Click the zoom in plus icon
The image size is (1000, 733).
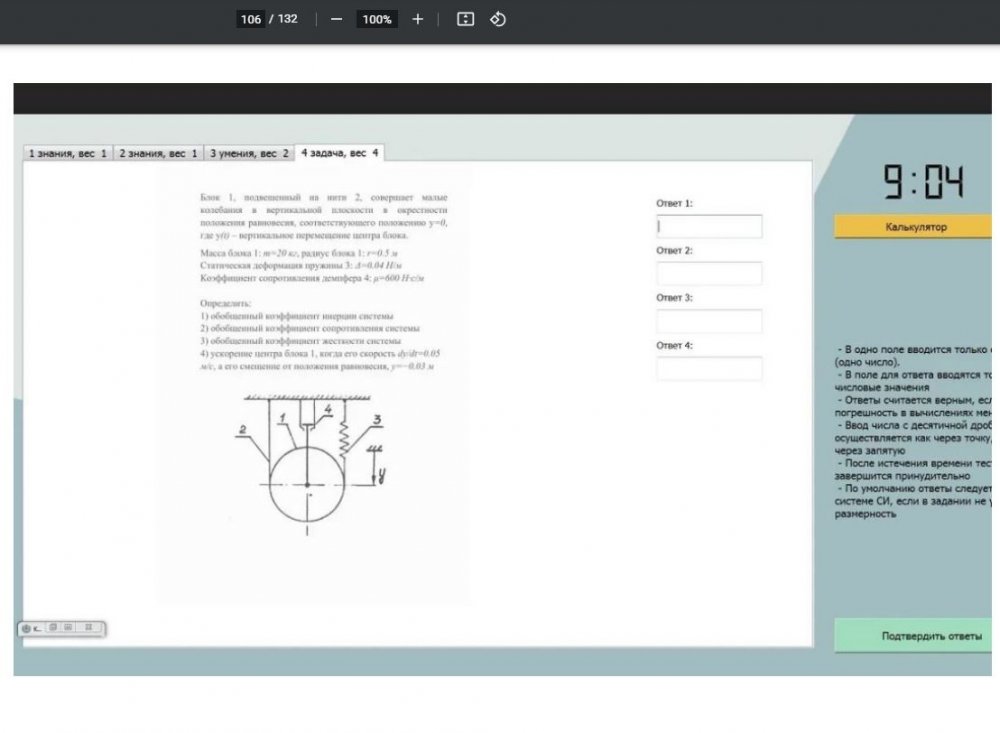417,19
